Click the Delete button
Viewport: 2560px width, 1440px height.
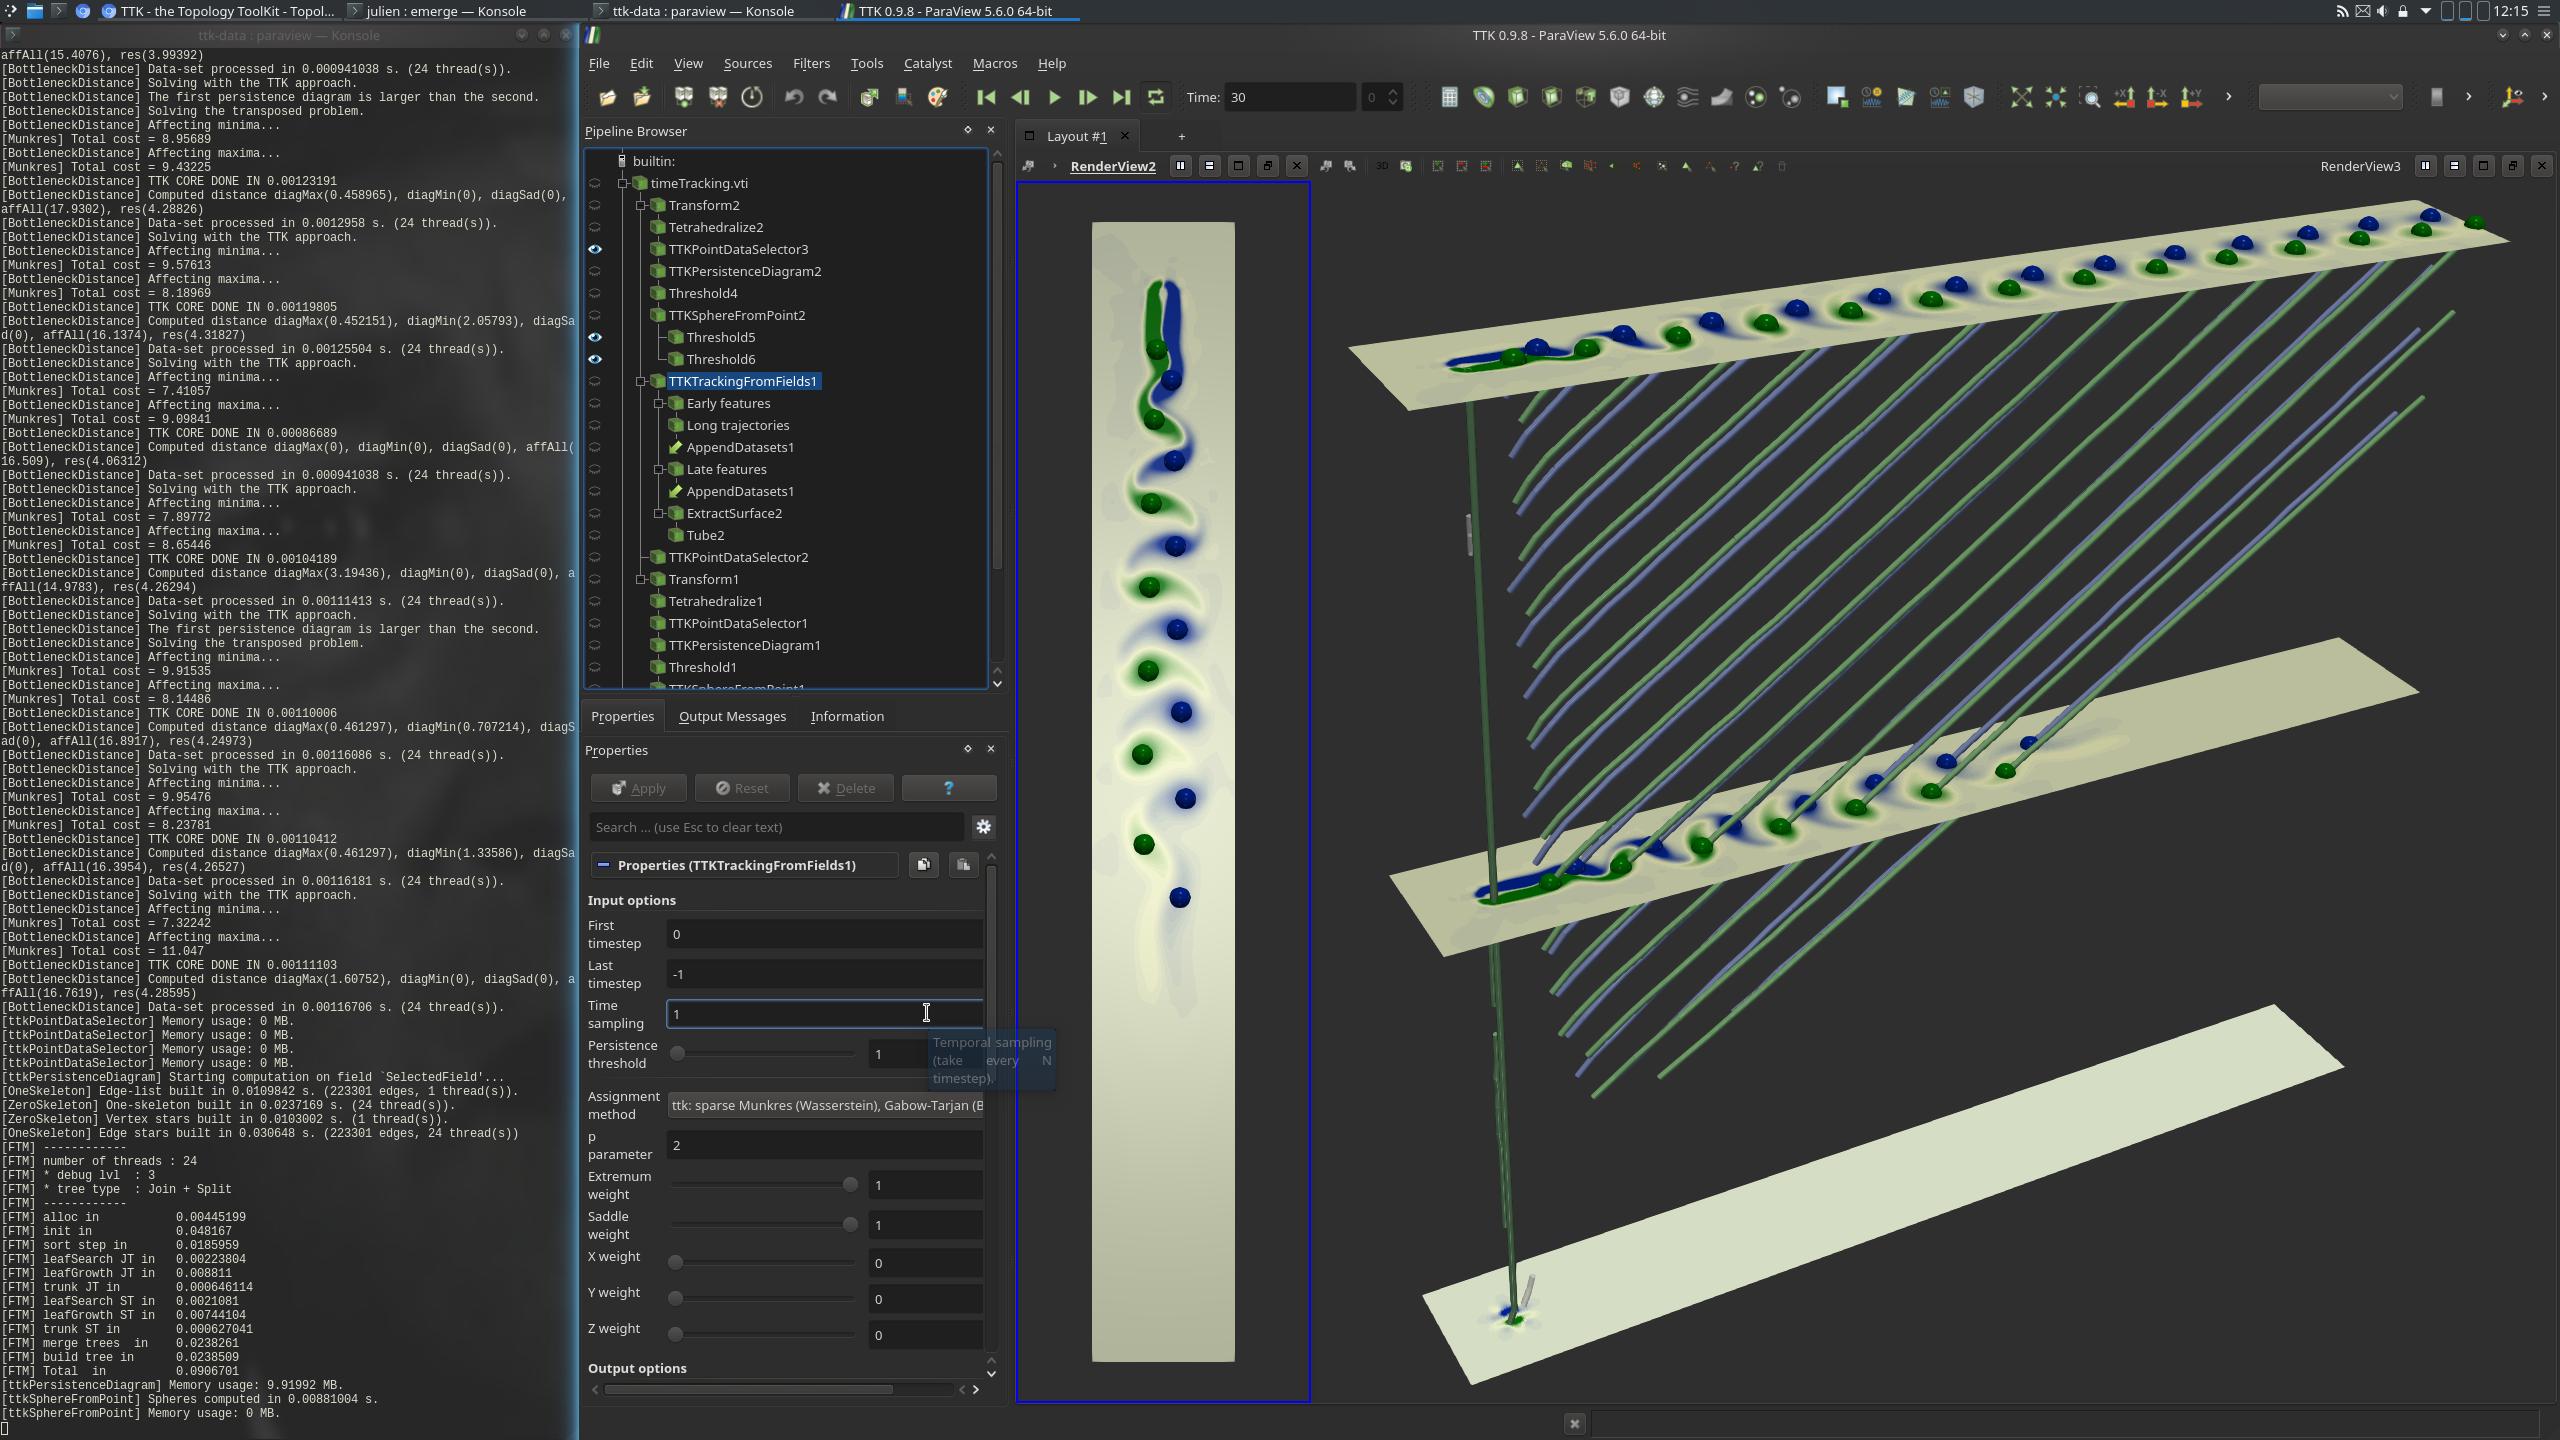[x=845, y=788]
